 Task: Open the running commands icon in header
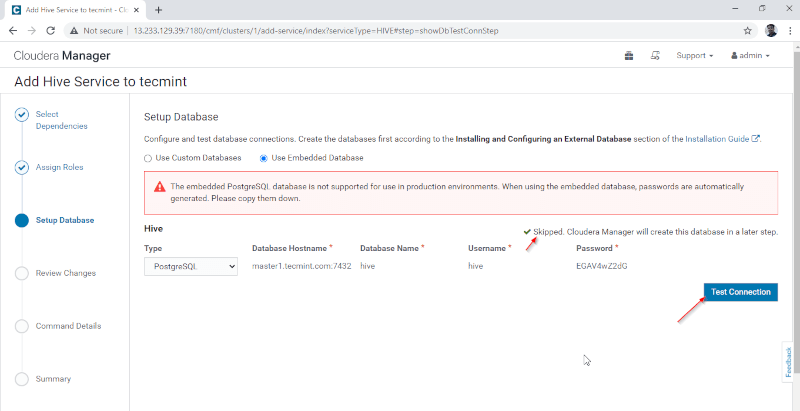point(655,56)
